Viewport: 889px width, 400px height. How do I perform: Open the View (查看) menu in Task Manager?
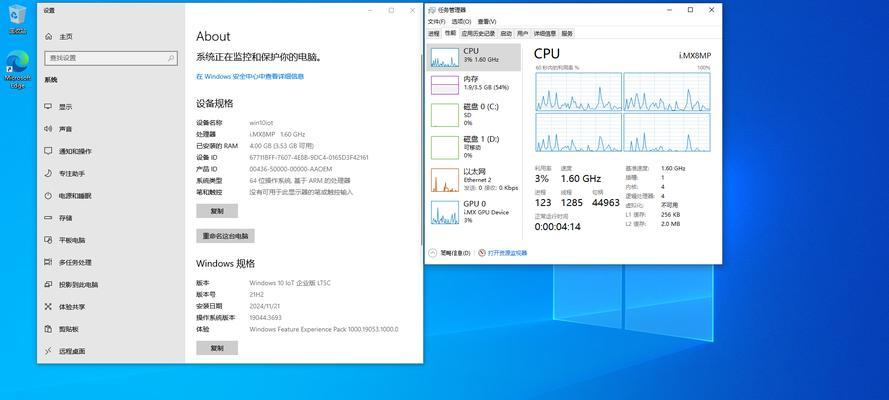(486, 22)
